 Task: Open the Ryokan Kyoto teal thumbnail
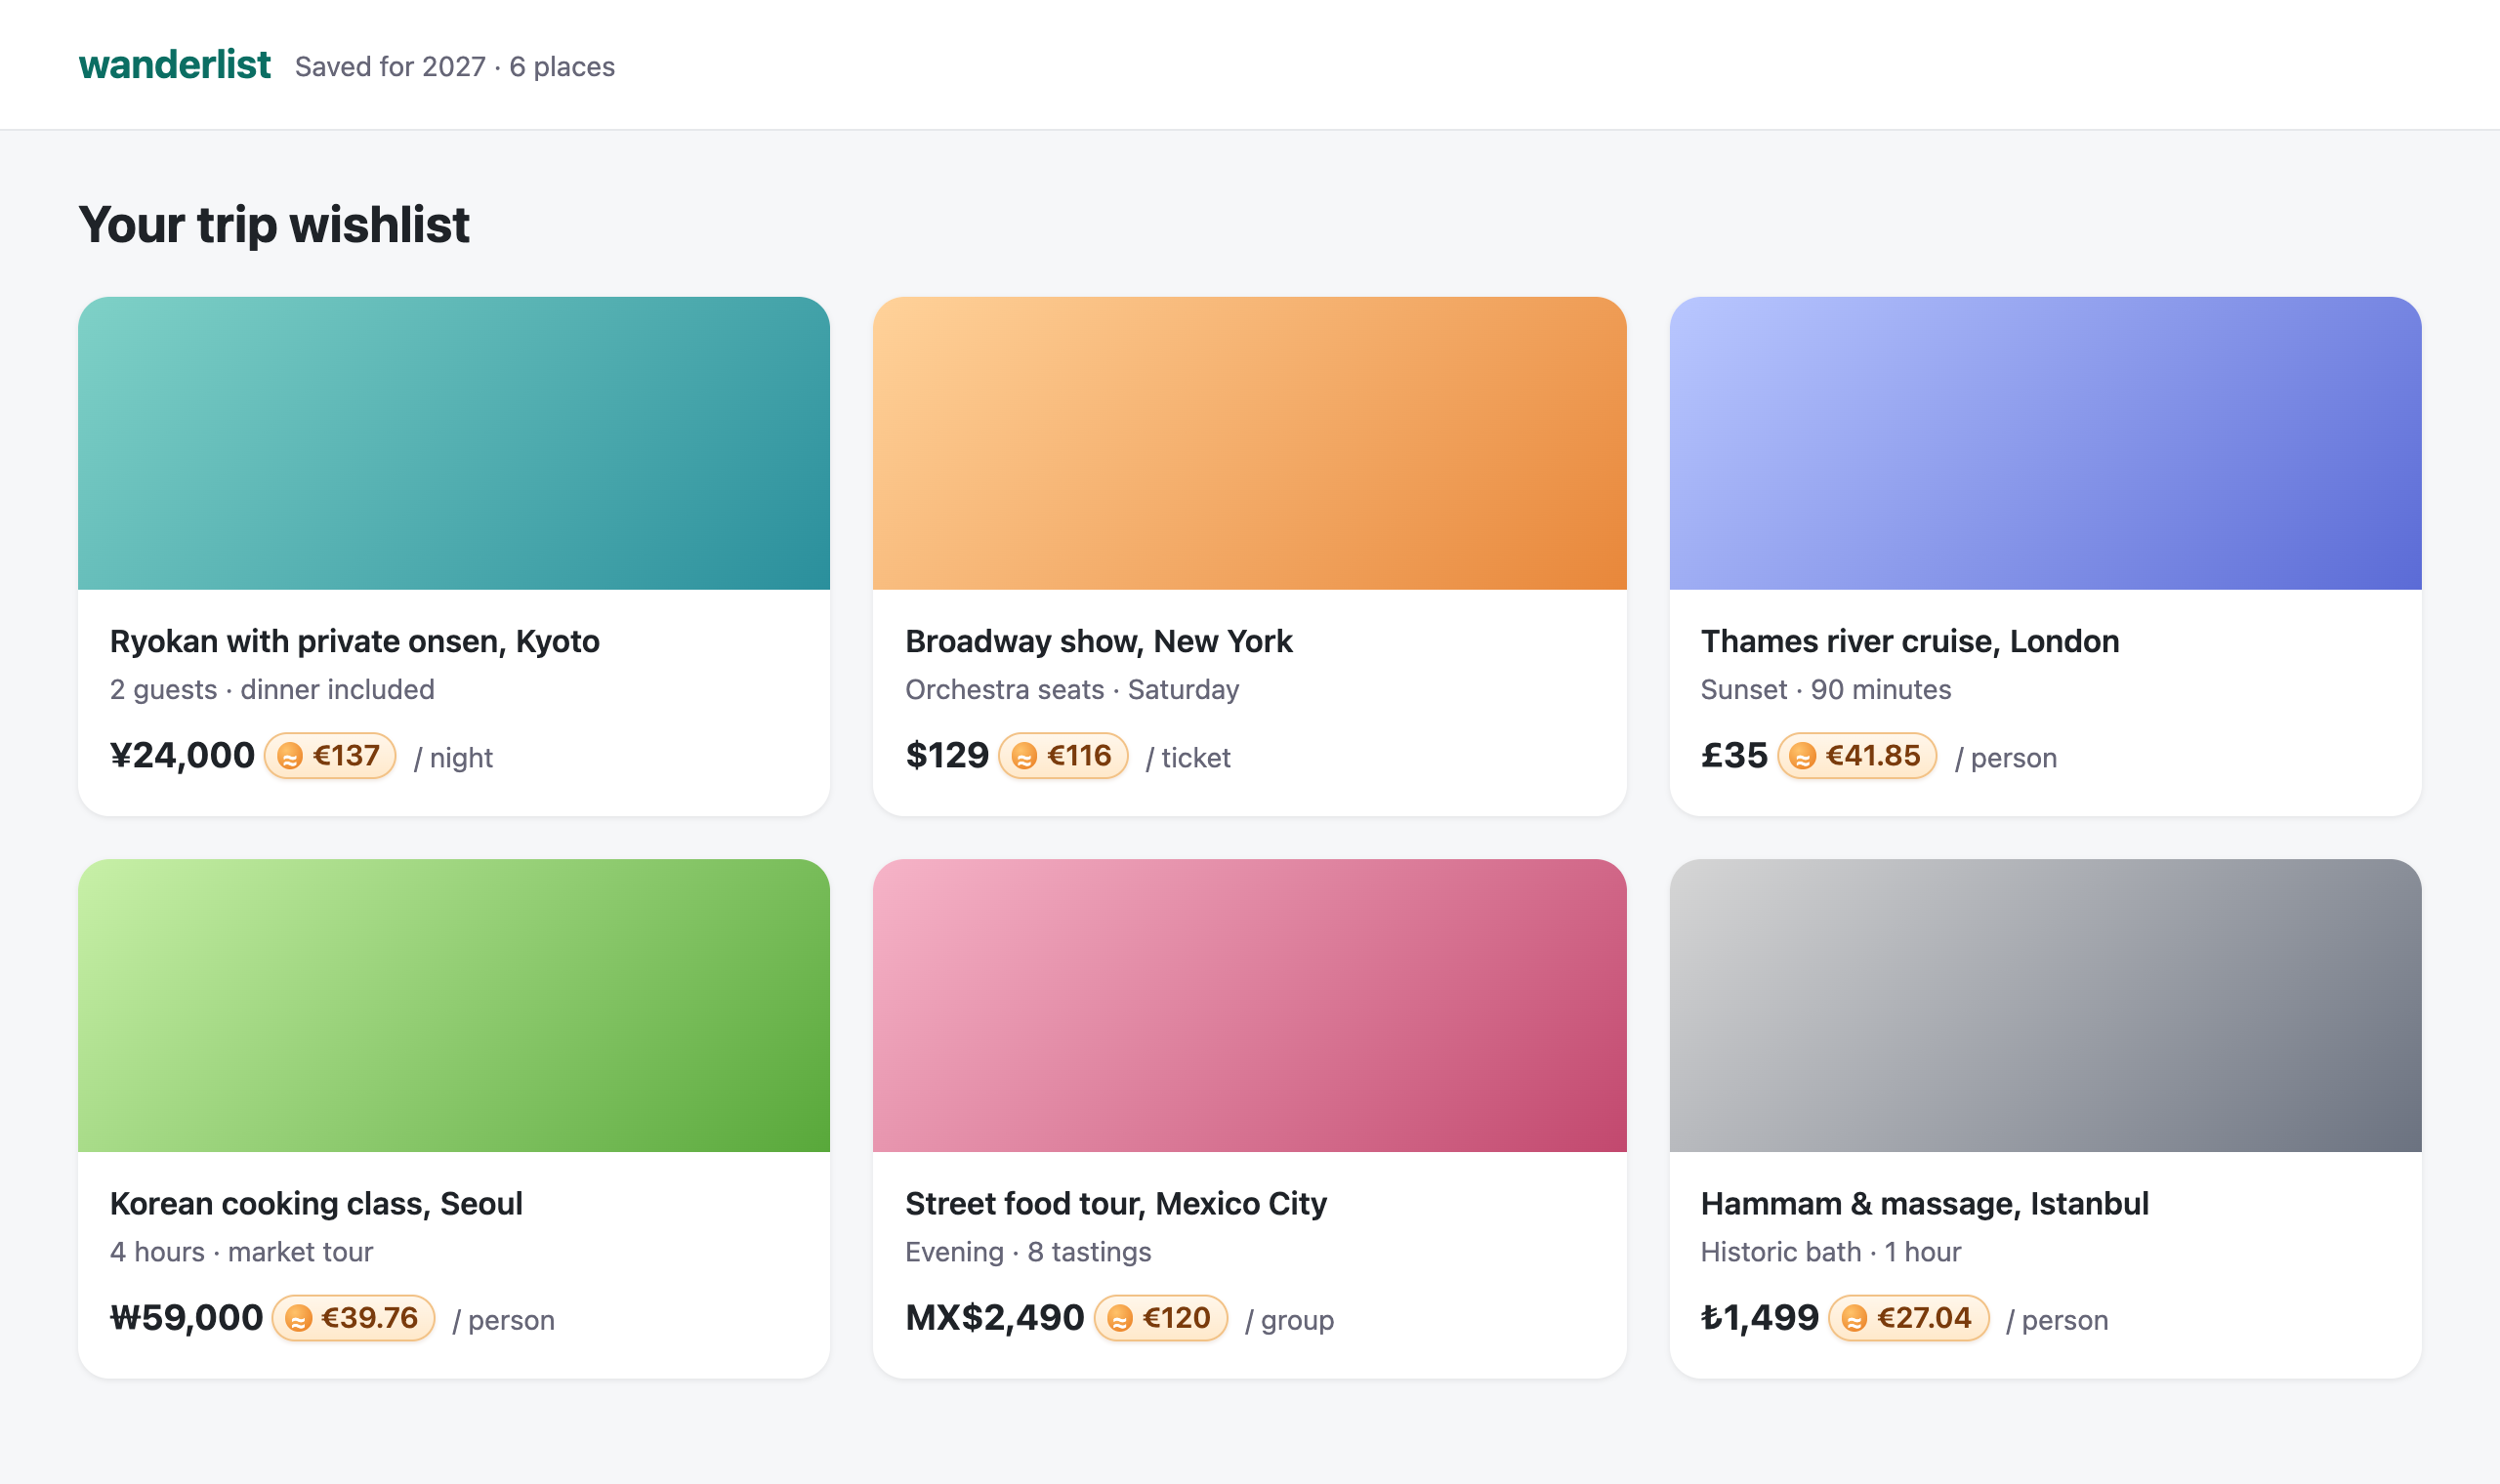[454, 443]
